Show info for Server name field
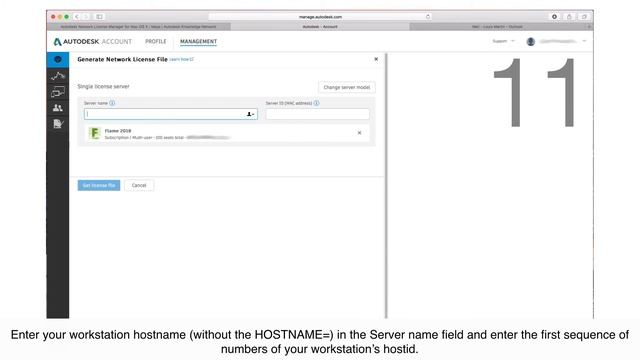This screenshot has height=360, width=640. click(112, 103)
